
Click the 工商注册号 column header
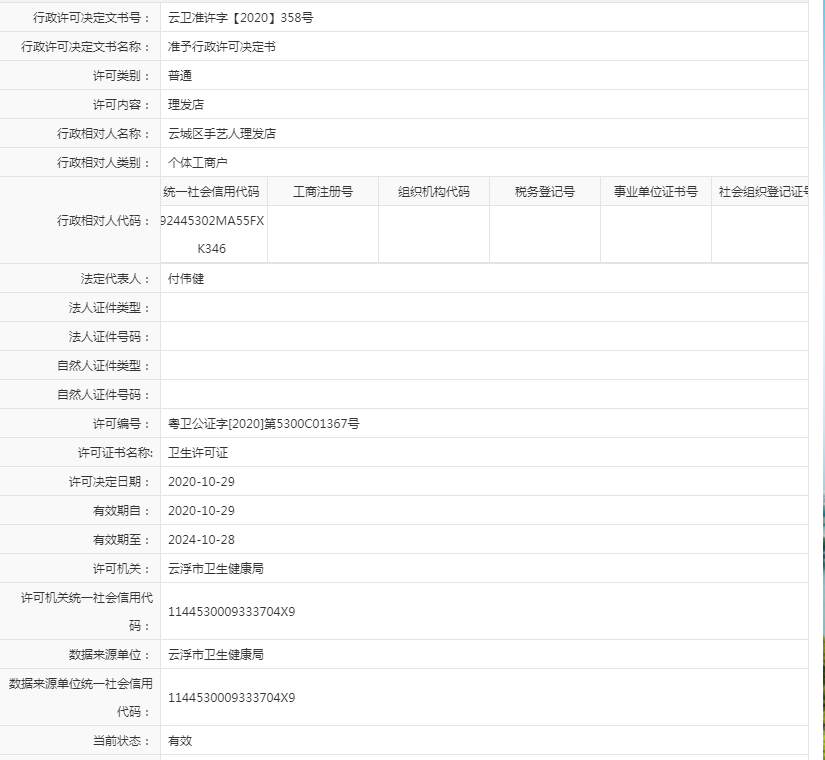324,190
